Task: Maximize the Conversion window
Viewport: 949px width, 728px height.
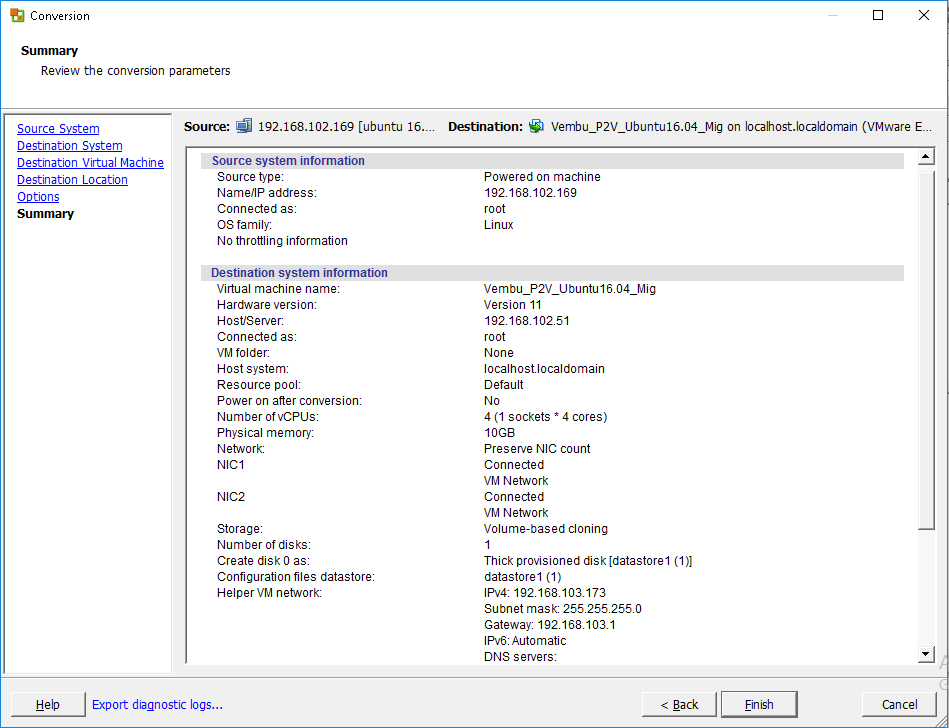Action: click(878, 15)
